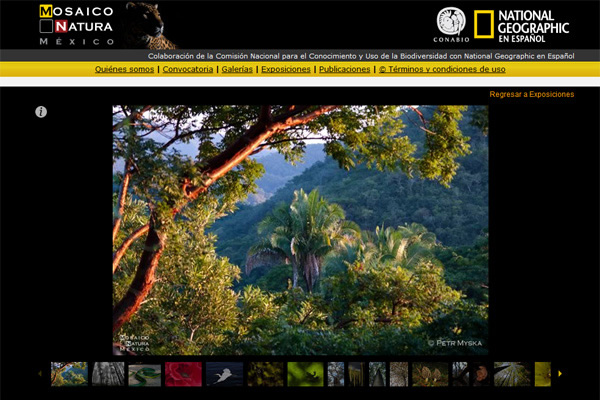The width and height of the screenshot is (600, 400).
Task: Select the first jungle thumbnail
Action: click(69, 374)
